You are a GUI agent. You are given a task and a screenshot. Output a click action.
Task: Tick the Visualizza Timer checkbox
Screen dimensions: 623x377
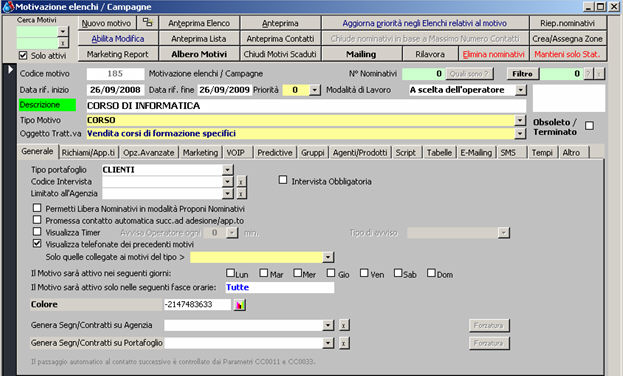click(x=37, y=232)
